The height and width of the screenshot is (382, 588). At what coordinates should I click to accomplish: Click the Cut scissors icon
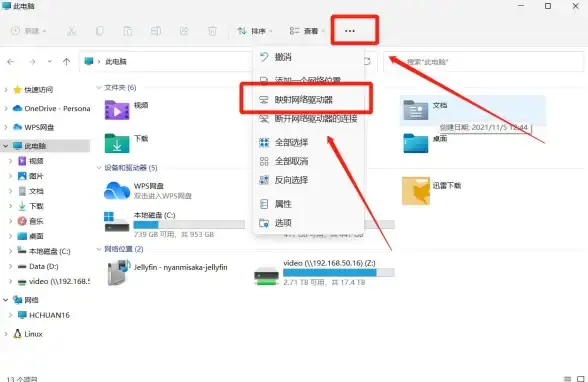click(71, 31)
